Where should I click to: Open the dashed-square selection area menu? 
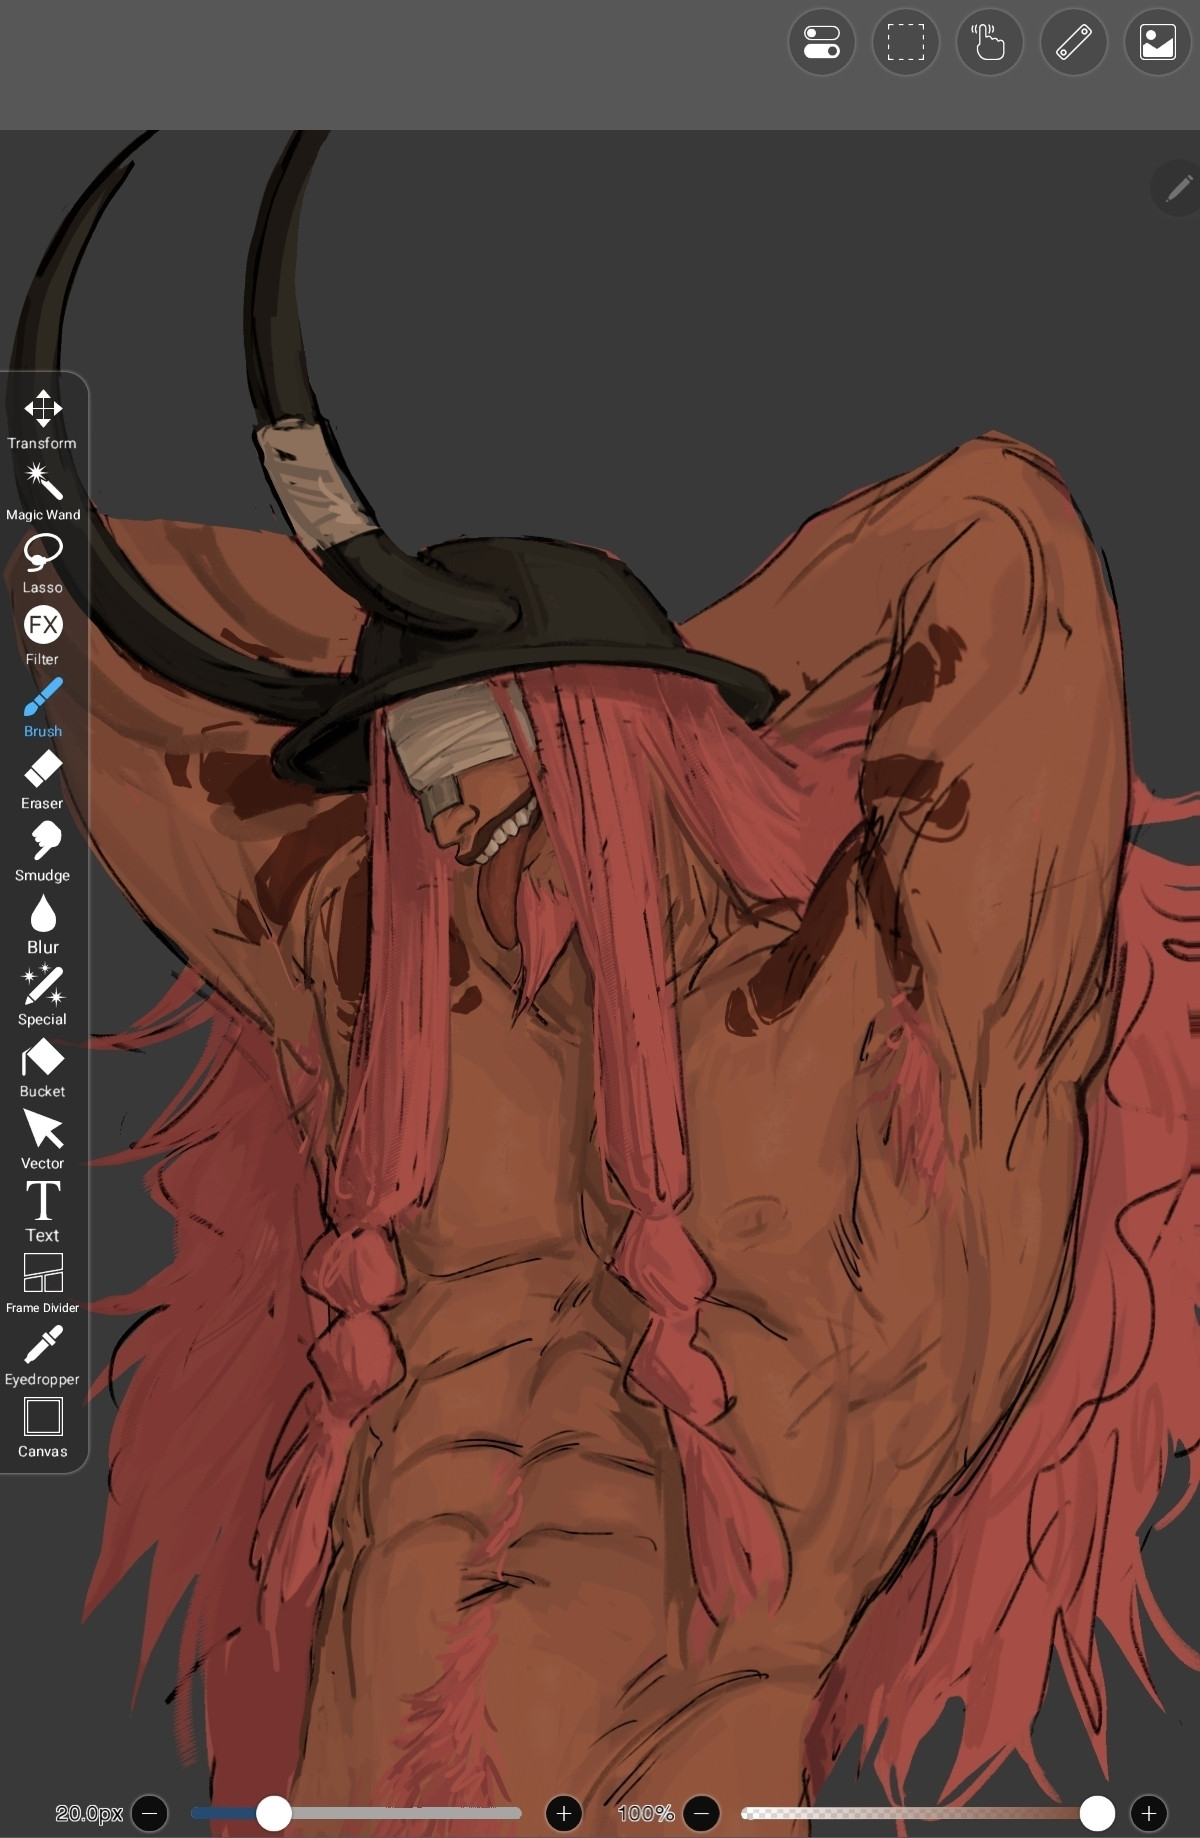coord(906,42)
